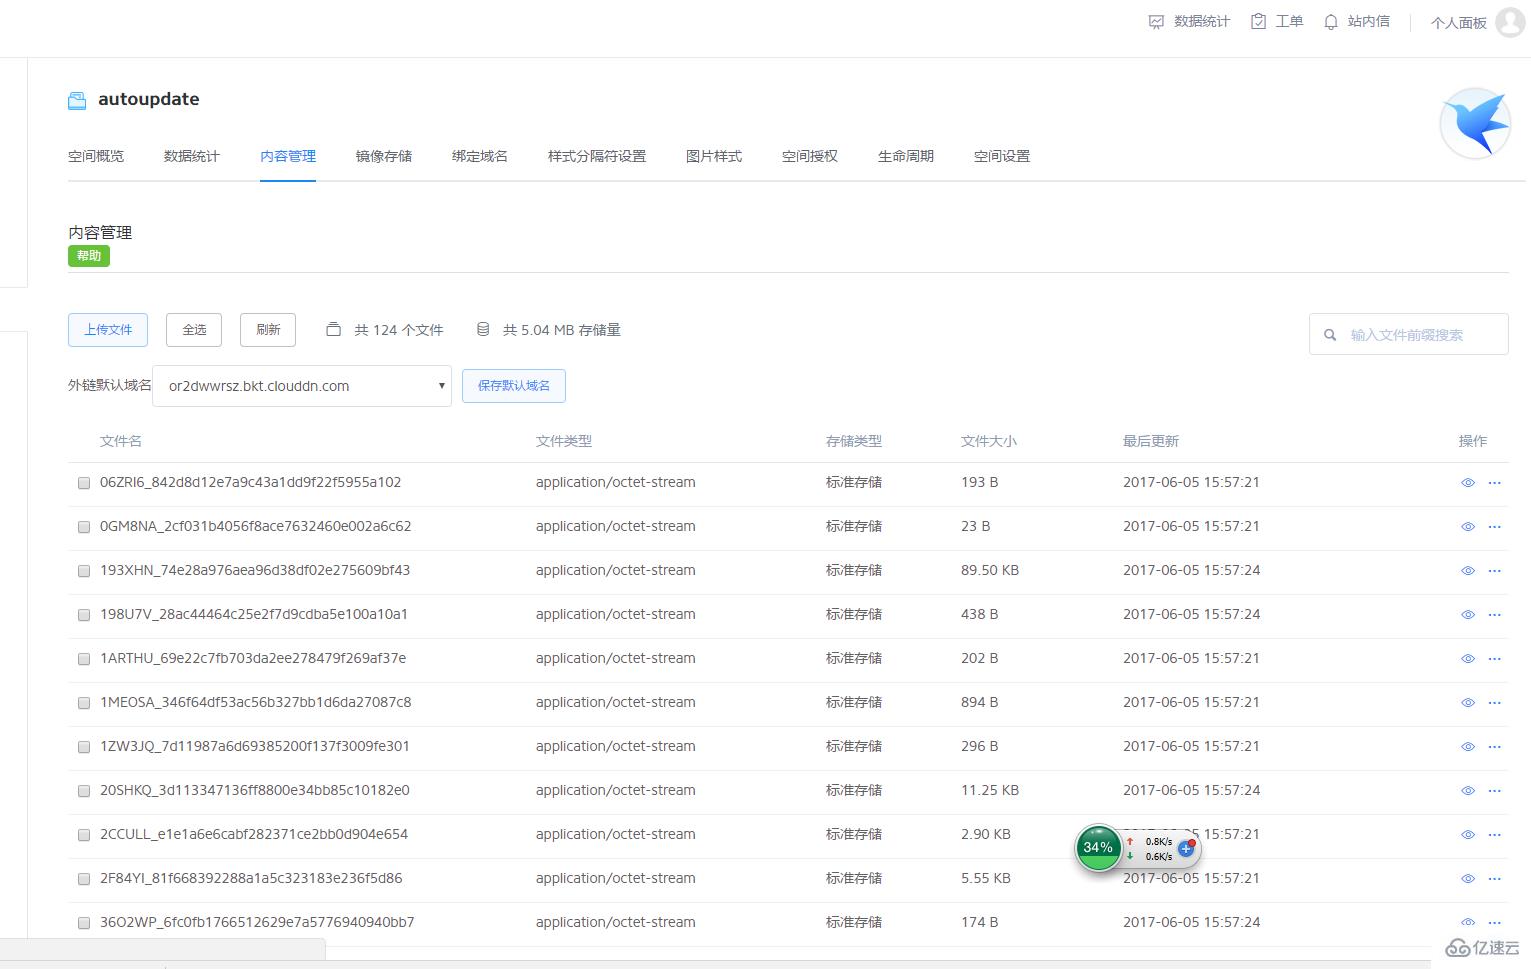Preview file 193XHN_74e28a976aea96d38df02e275609bf43 with eye icon
Screen dimensions: 1531x969
click(1468, 571)
